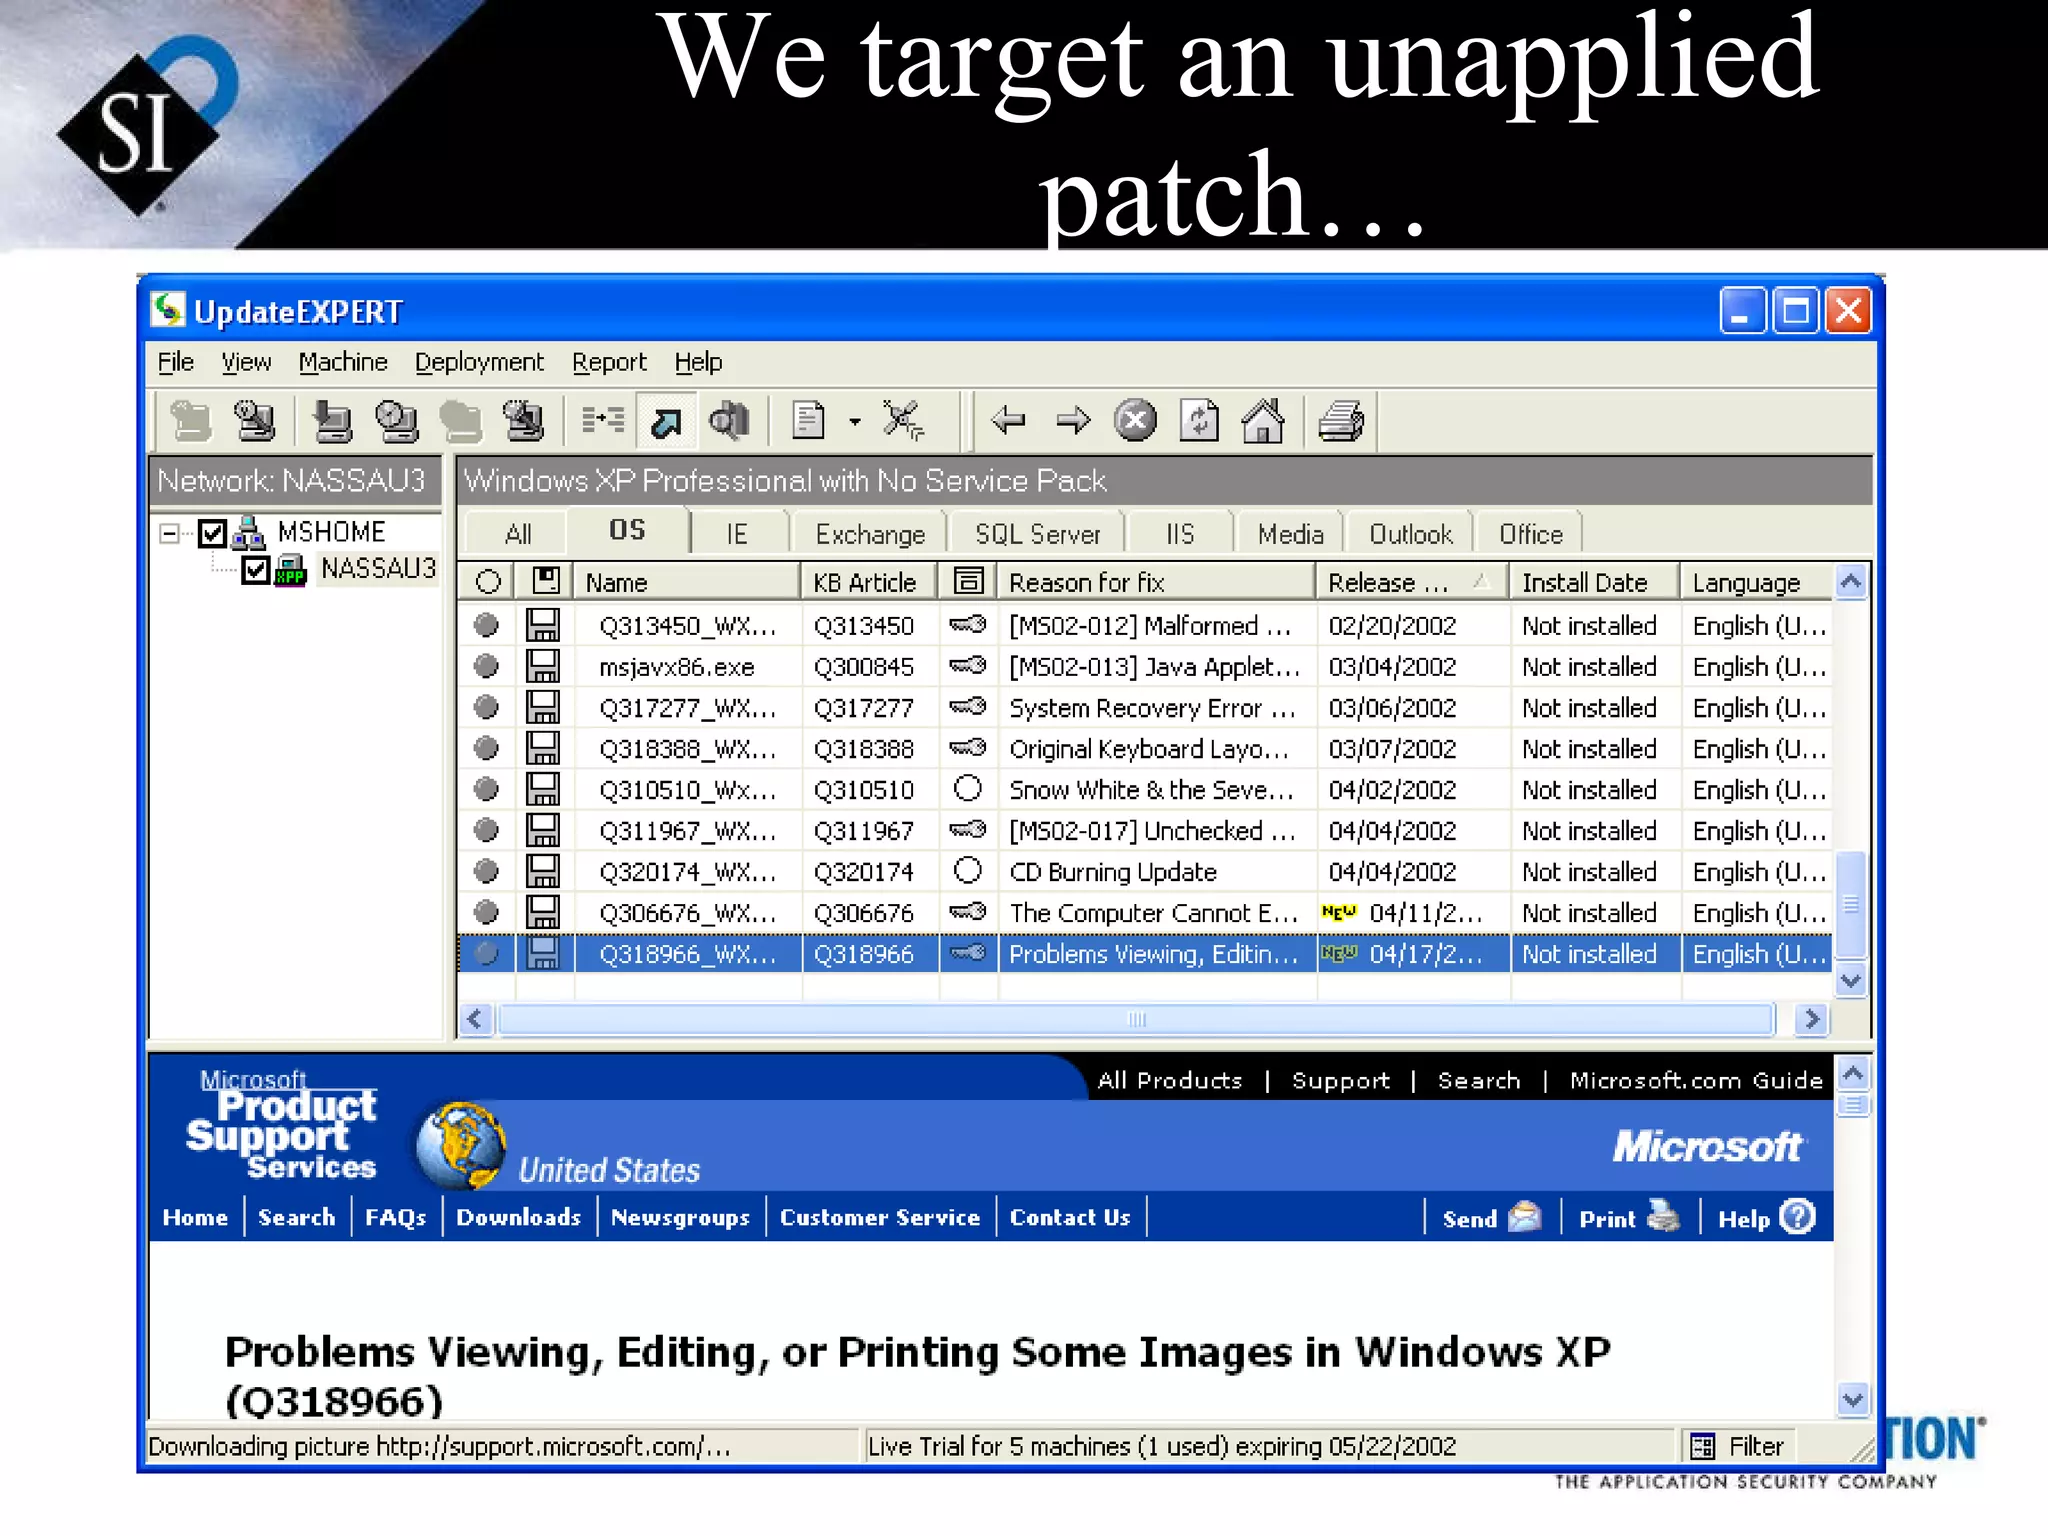Stop loading with the X circle icon

[x=1135, y=420]
